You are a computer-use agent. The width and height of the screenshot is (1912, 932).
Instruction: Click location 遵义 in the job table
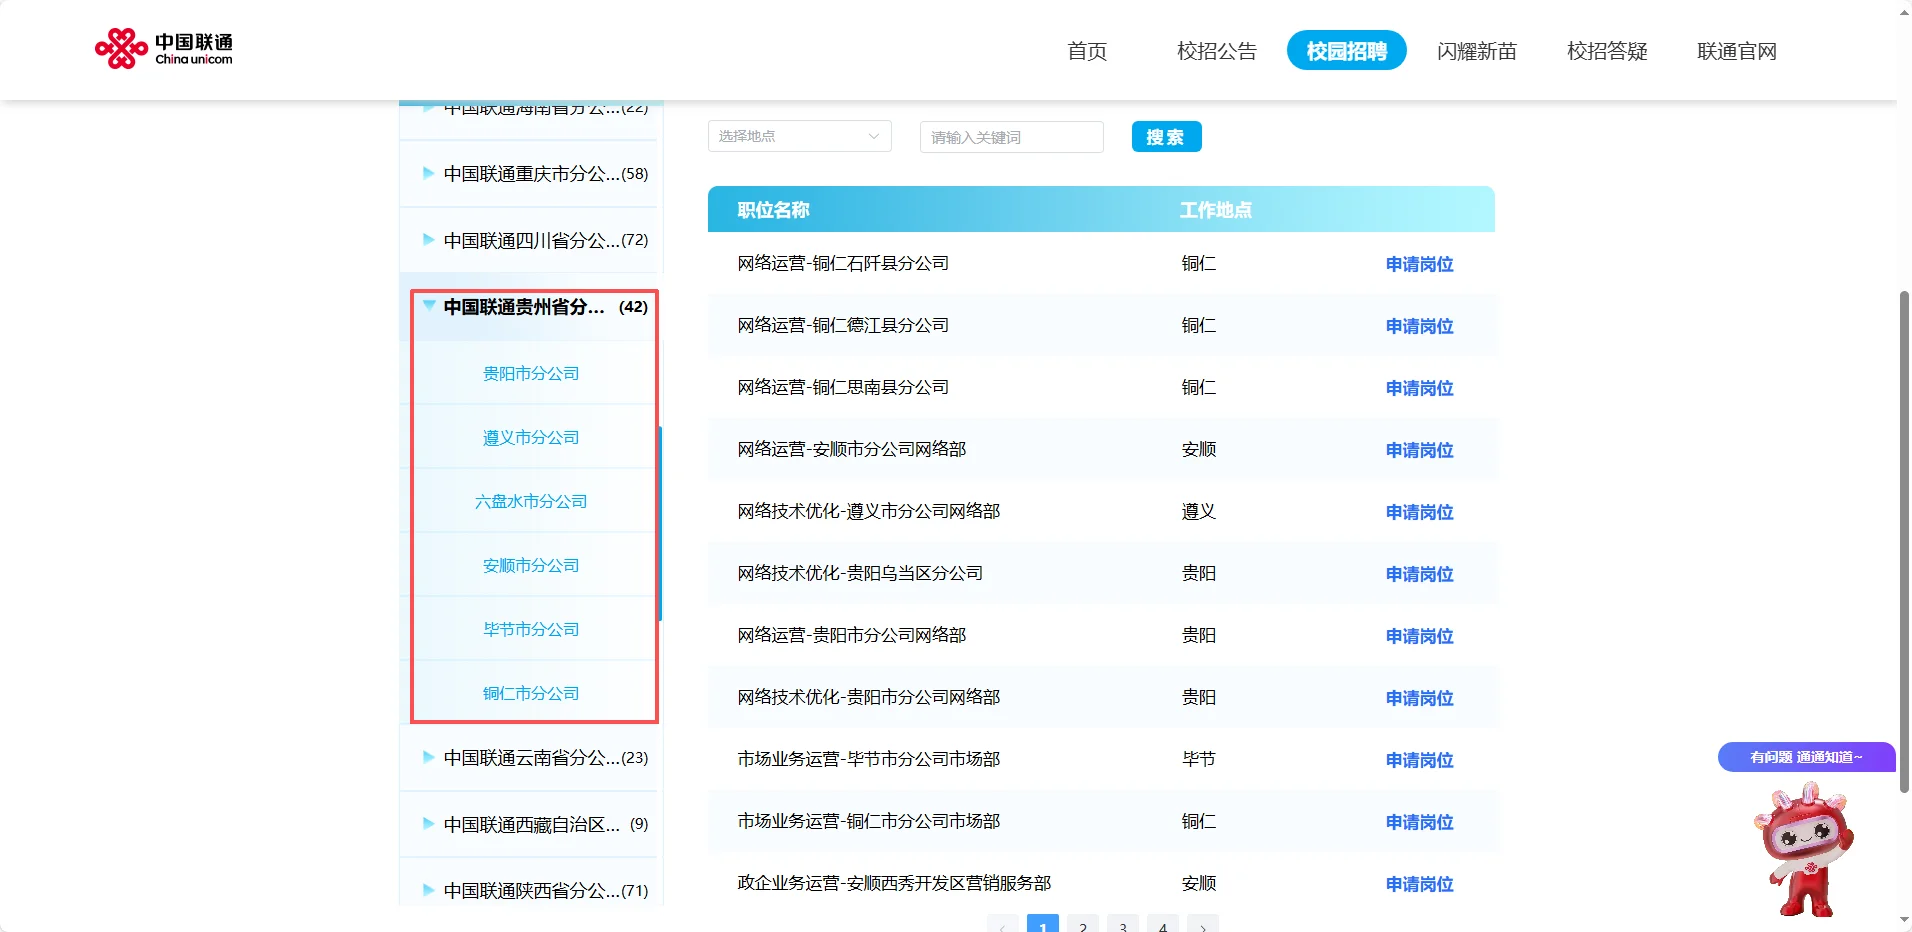1198,511
